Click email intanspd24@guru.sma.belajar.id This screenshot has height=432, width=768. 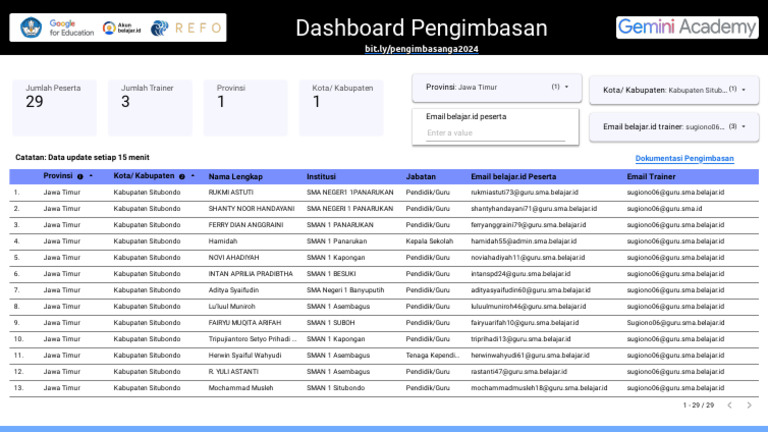(520, 274)
